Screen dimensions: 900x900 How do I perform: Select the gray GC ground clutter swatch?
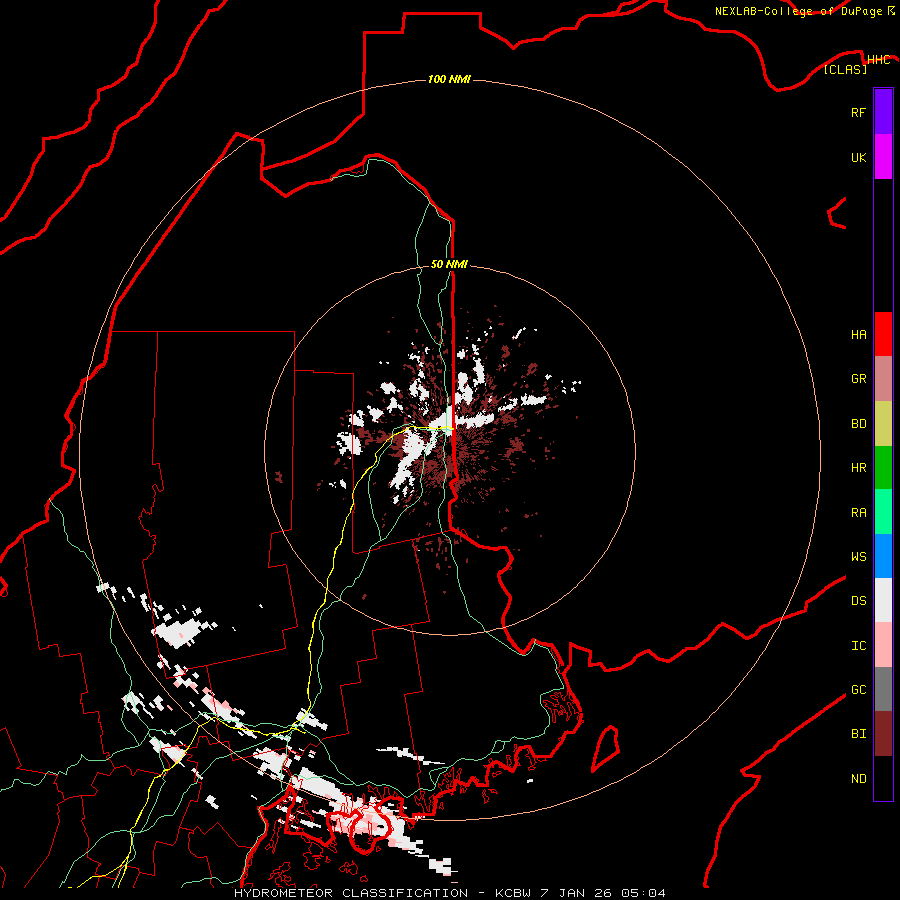883,689
